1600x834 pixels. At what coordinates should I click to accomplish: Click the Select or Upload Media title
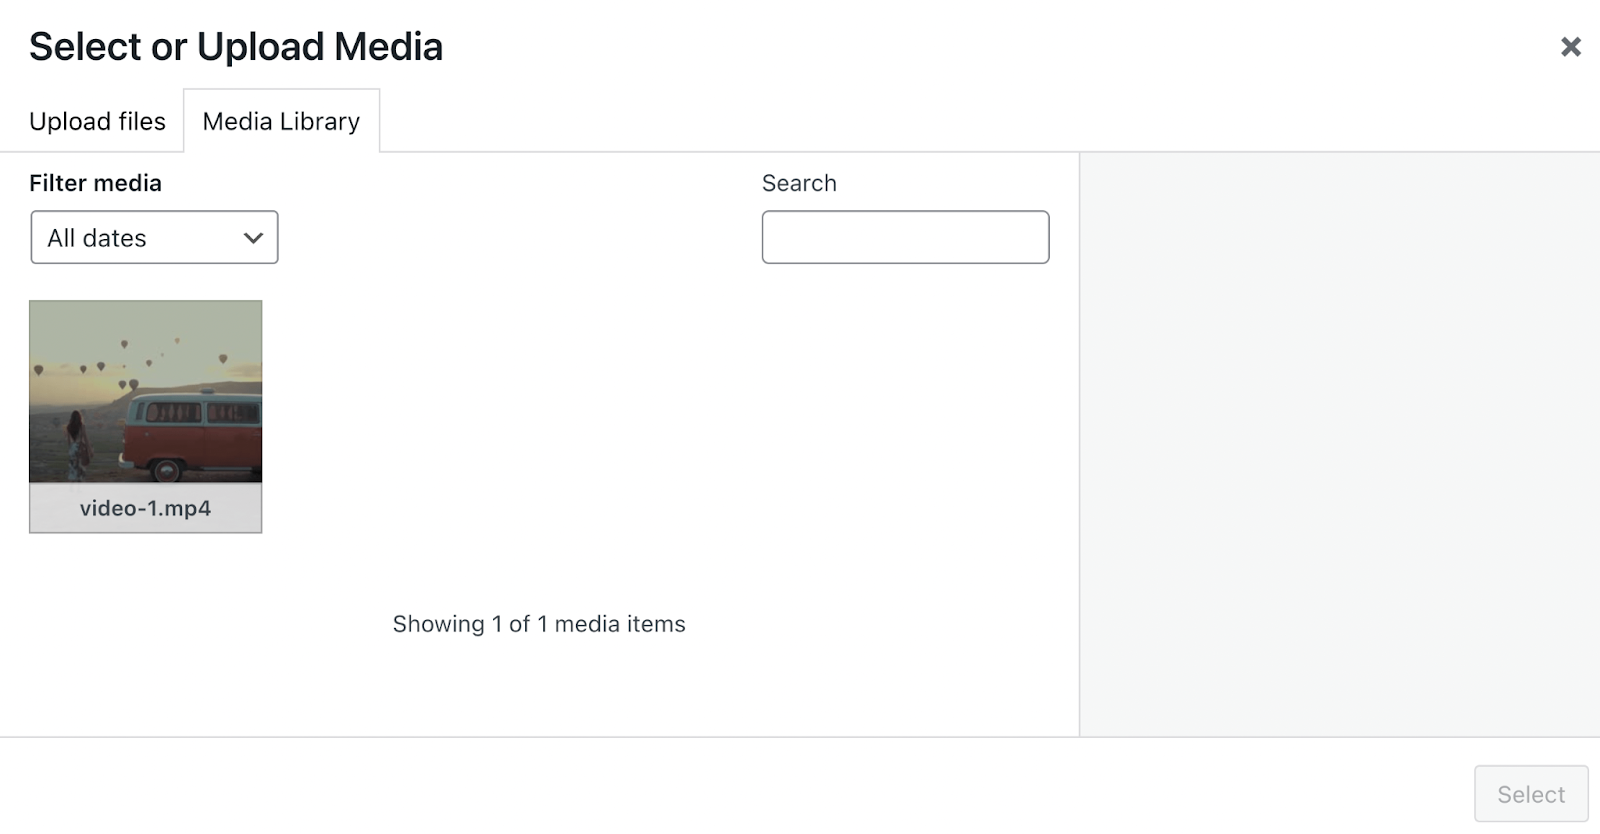point(236,46)
